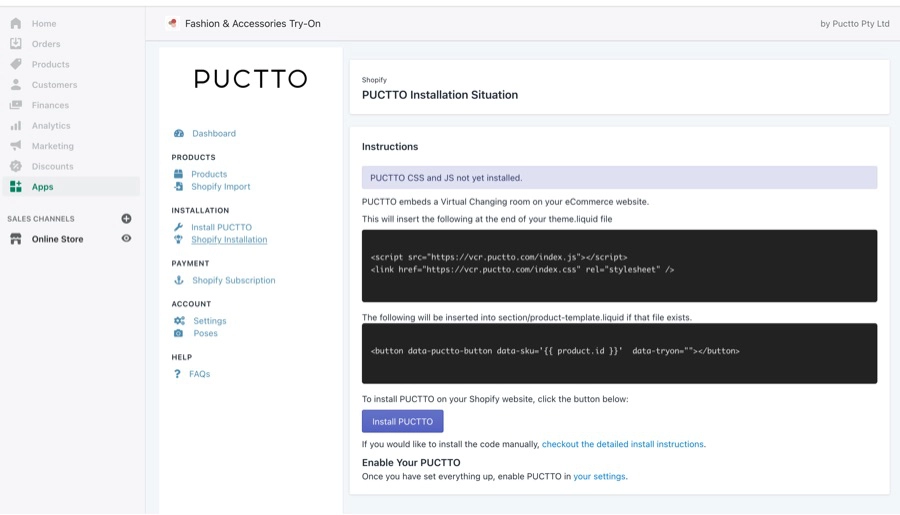View online store via eye icon
Screen dimensions: 900x515
point(126,238)
